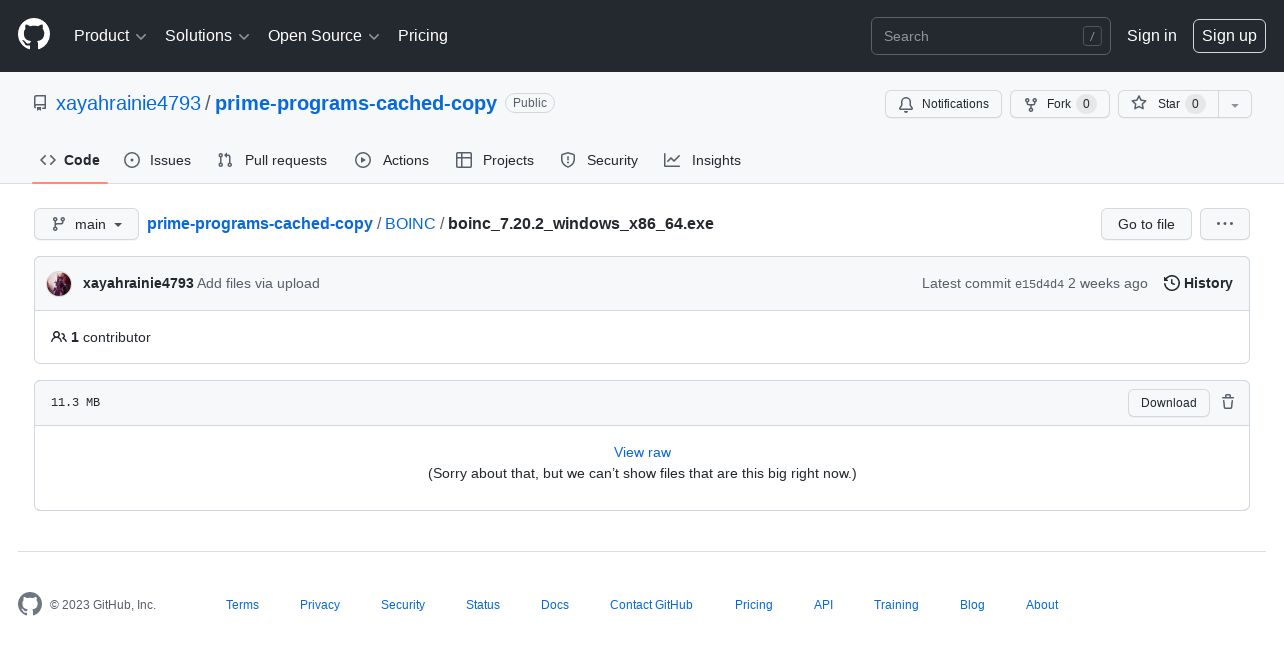Image resolution: width=1284 pixels, height=666 pixels.
Task: Open Terms in footer
Action: click(x=242, y=605)
